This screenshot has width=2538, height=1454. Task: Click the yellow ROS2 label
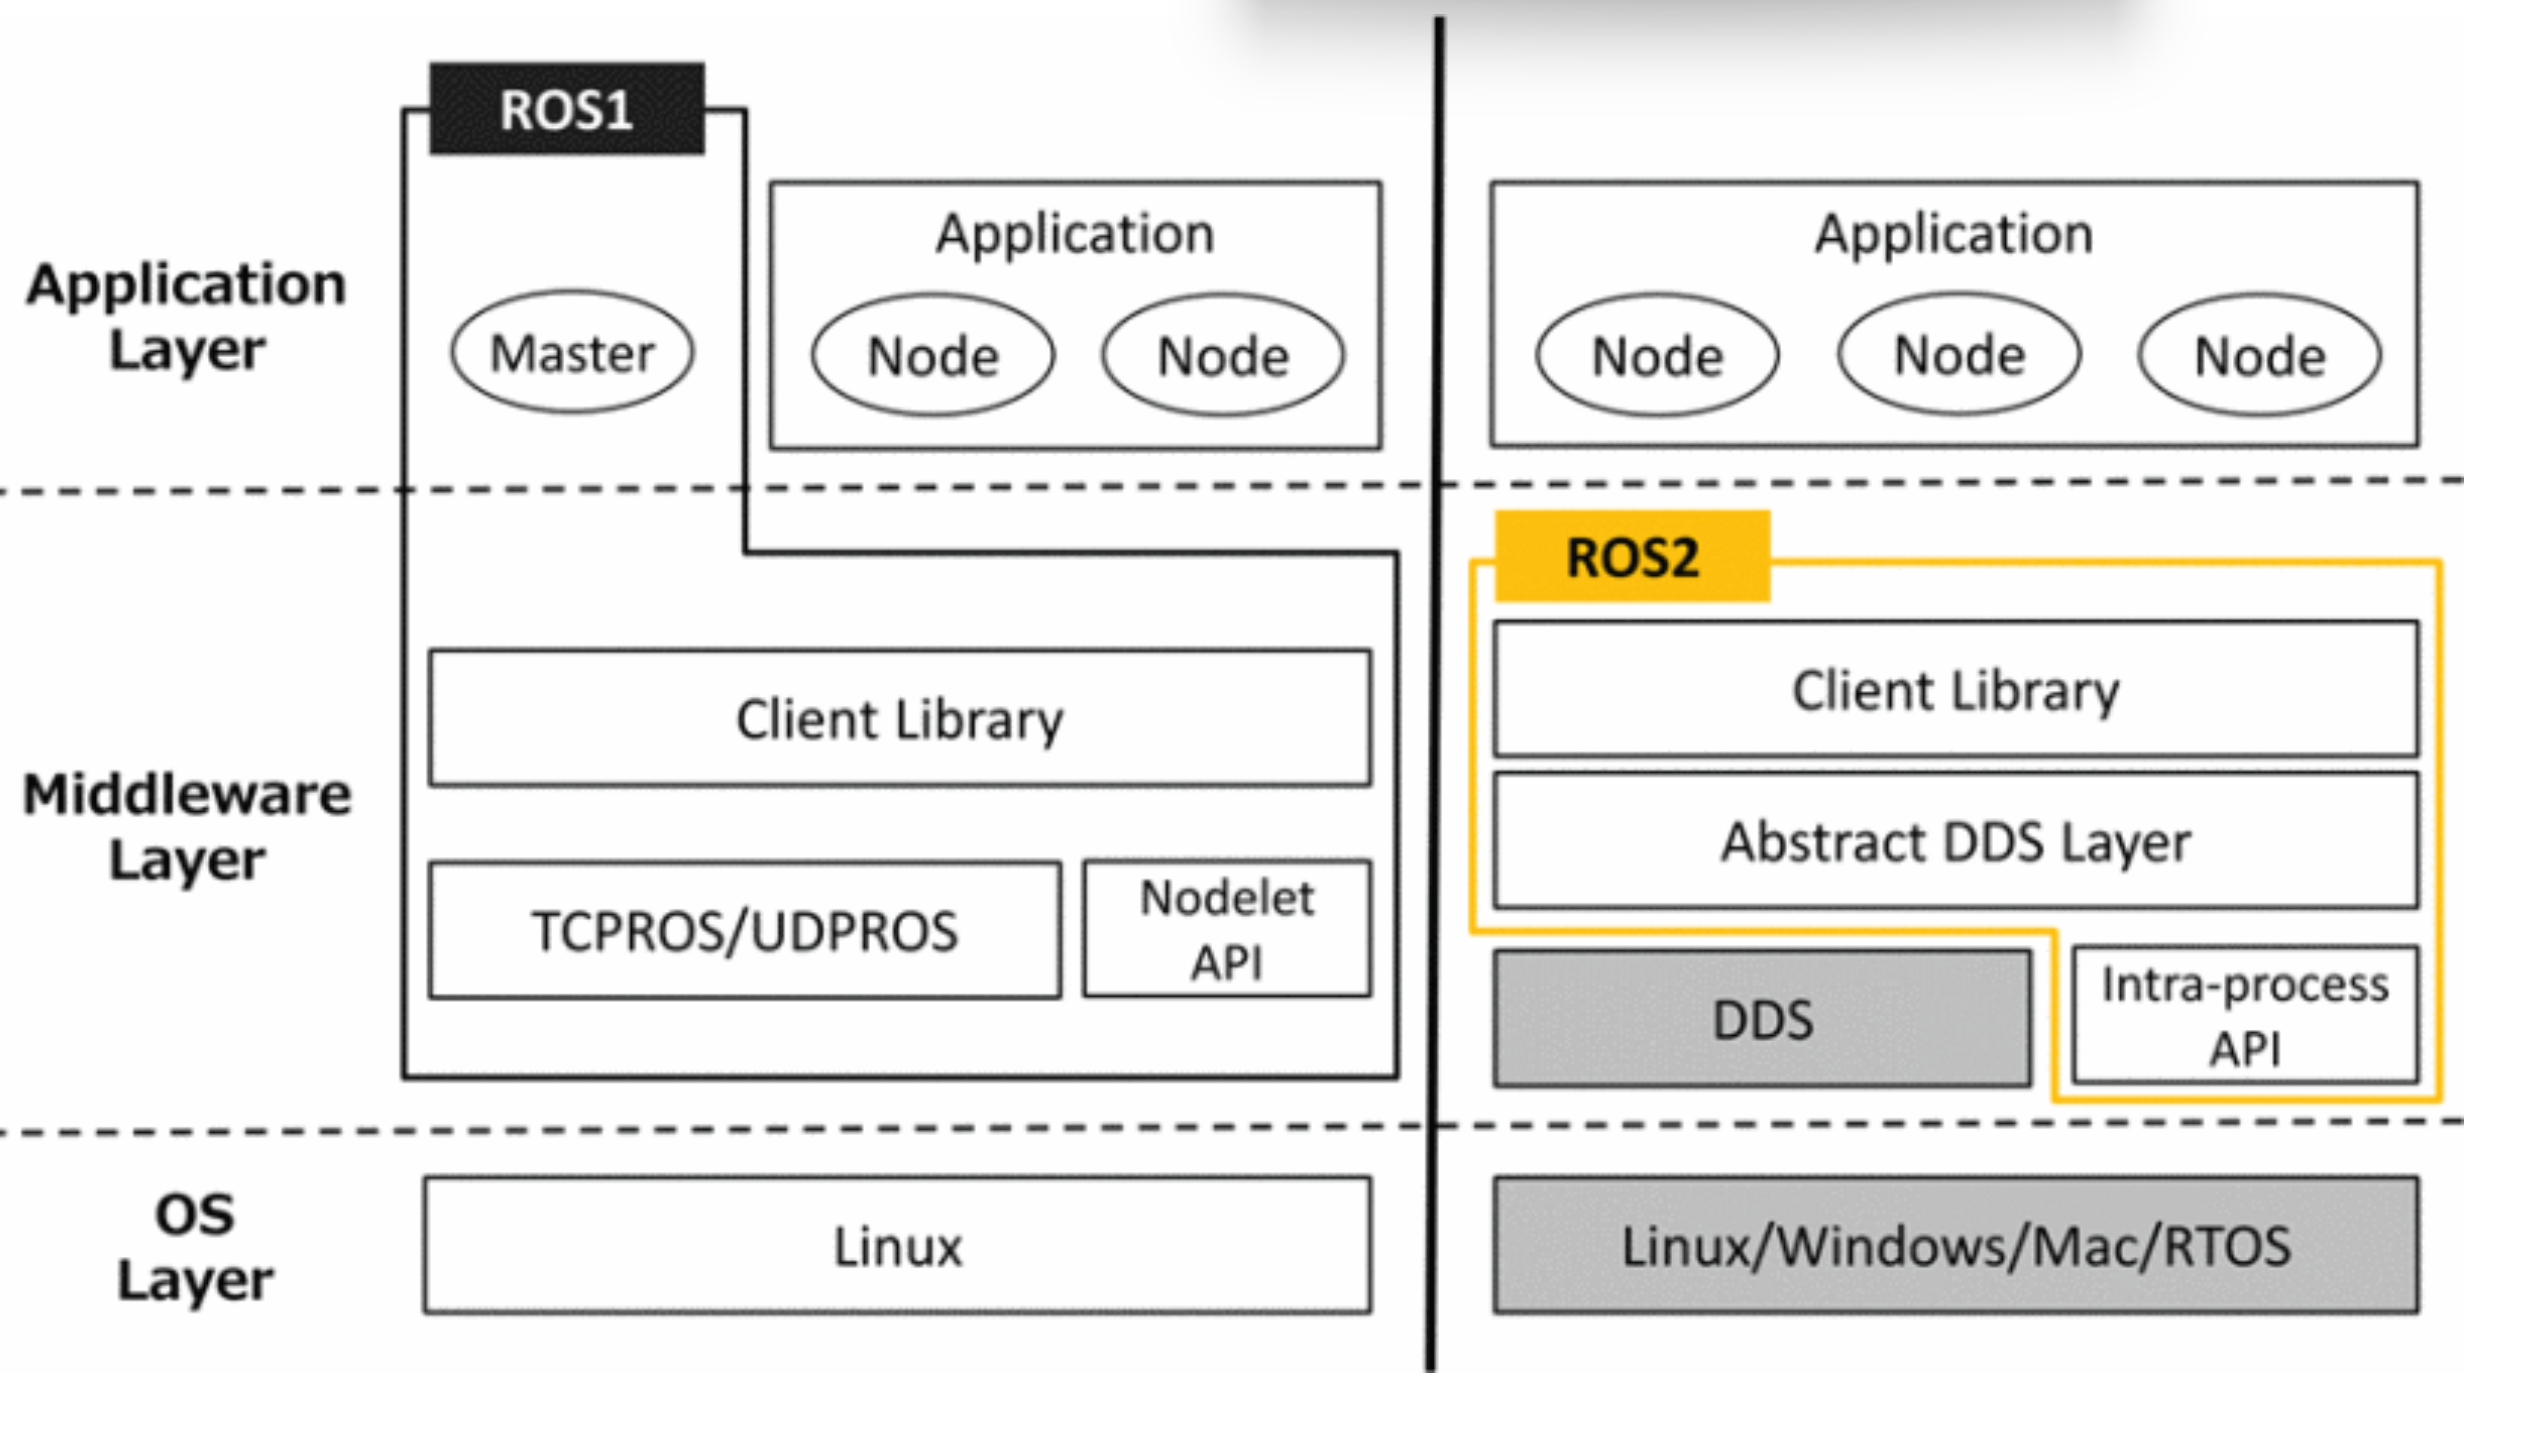pos(1632,557)
